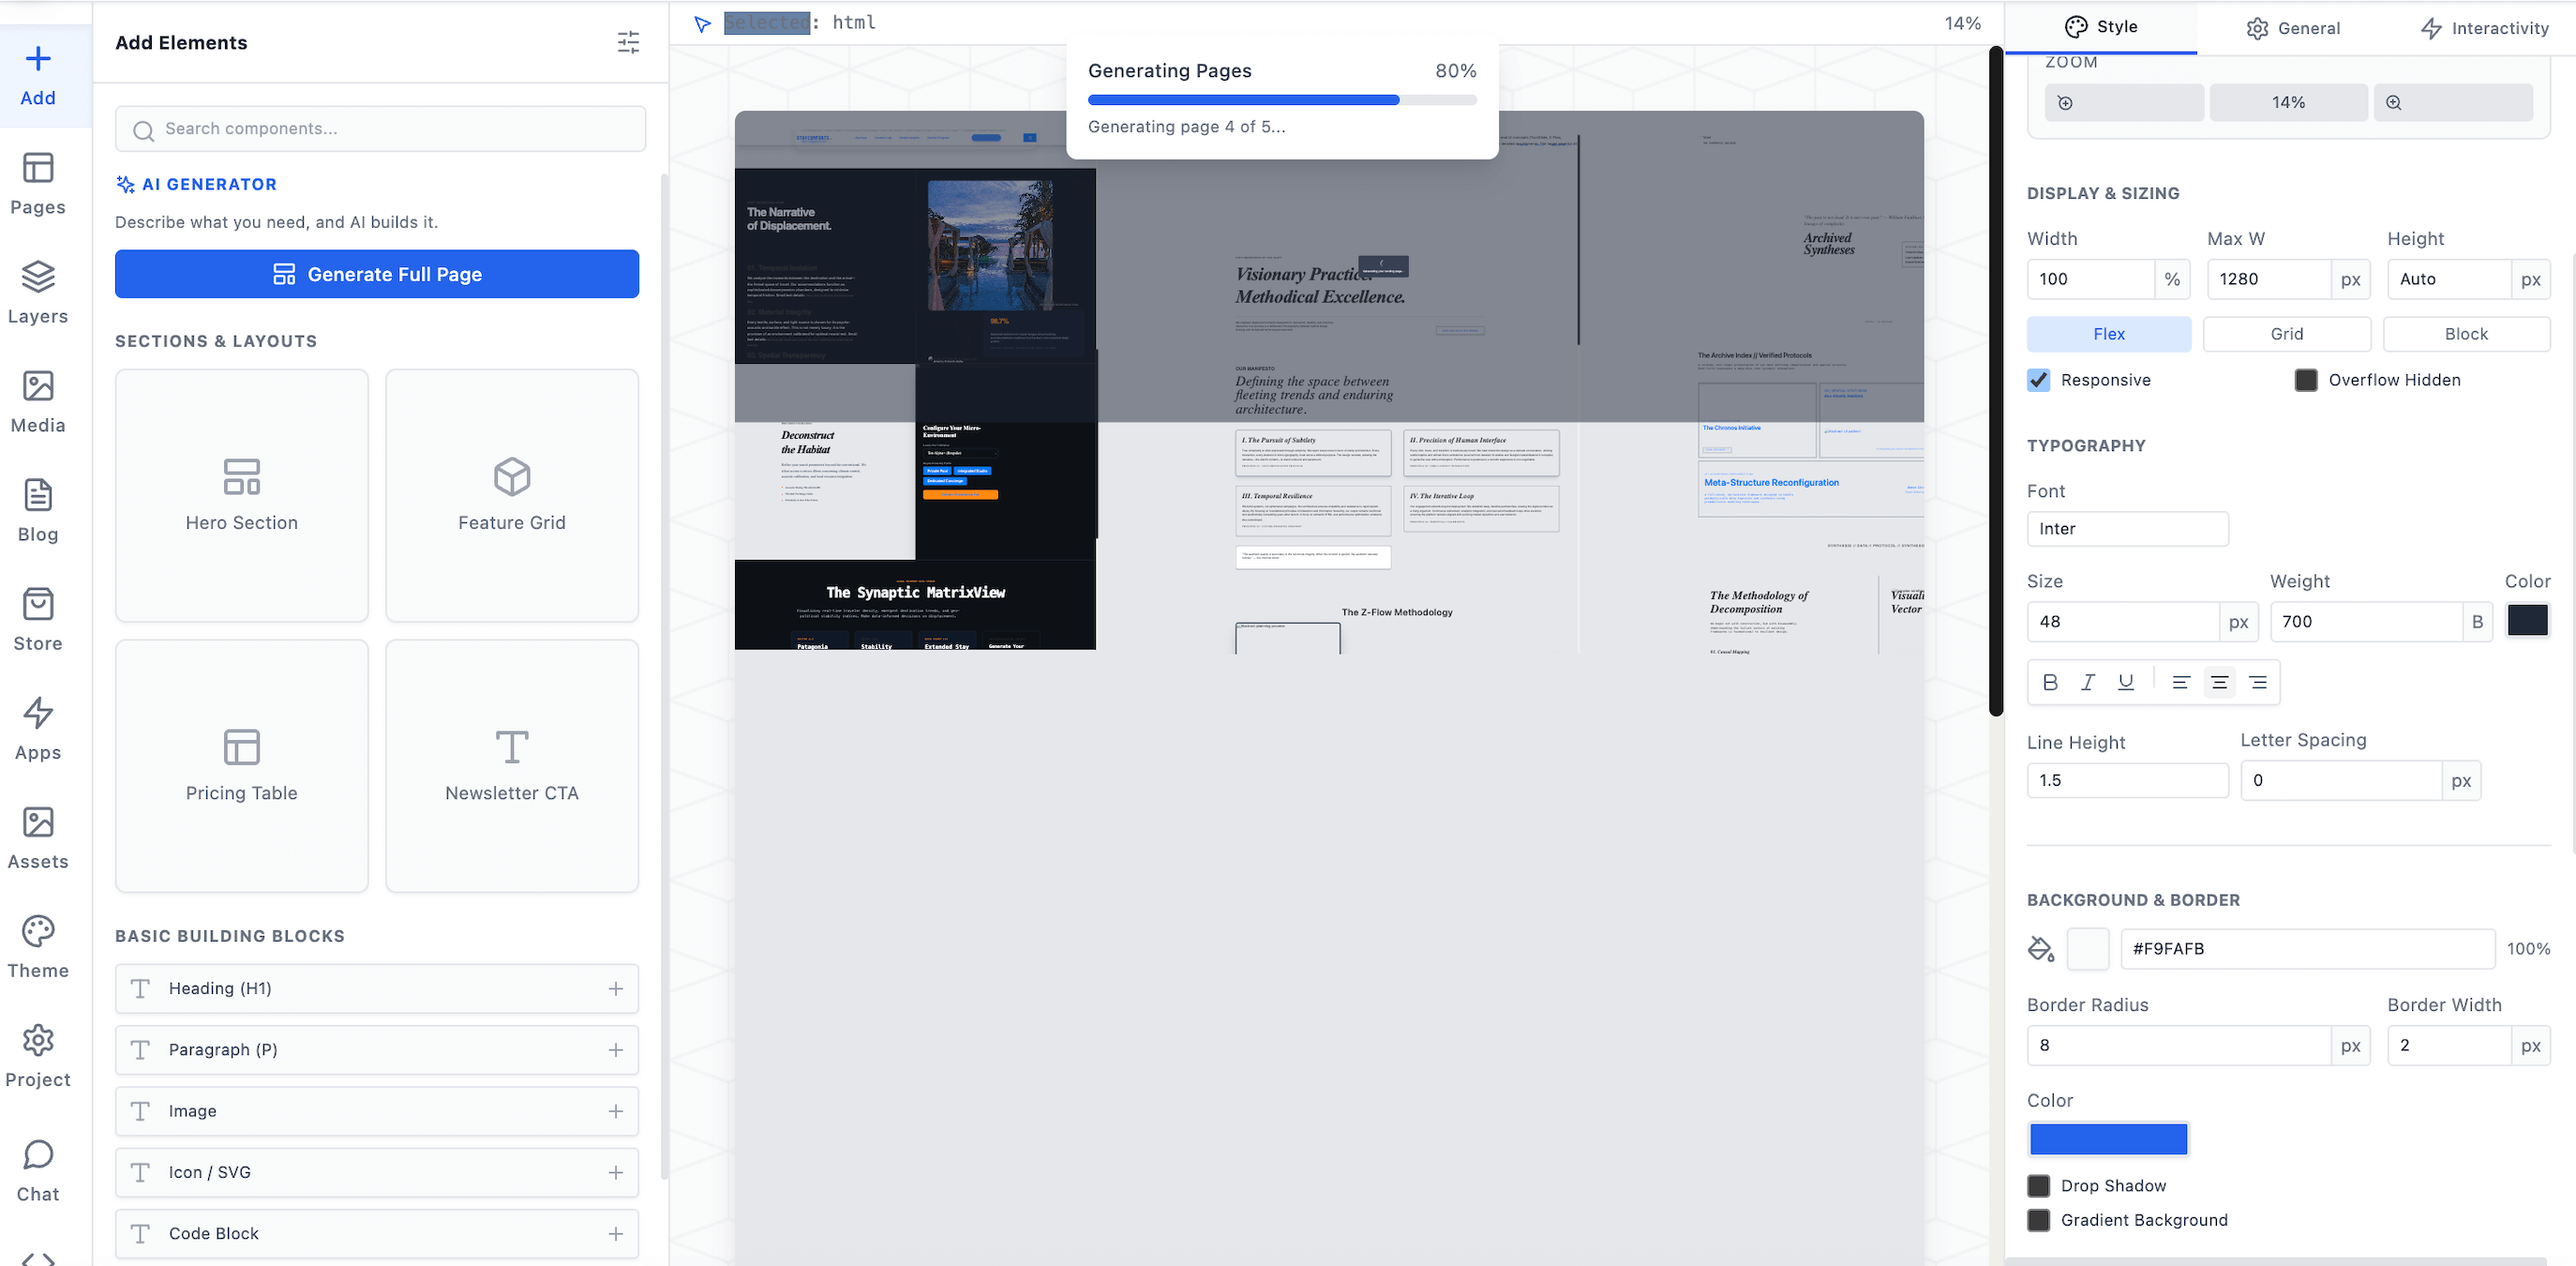The image size is (2576, 1266).
Task: Expand the Heading (H1) add plus
Action: click(x=616, y=989)
